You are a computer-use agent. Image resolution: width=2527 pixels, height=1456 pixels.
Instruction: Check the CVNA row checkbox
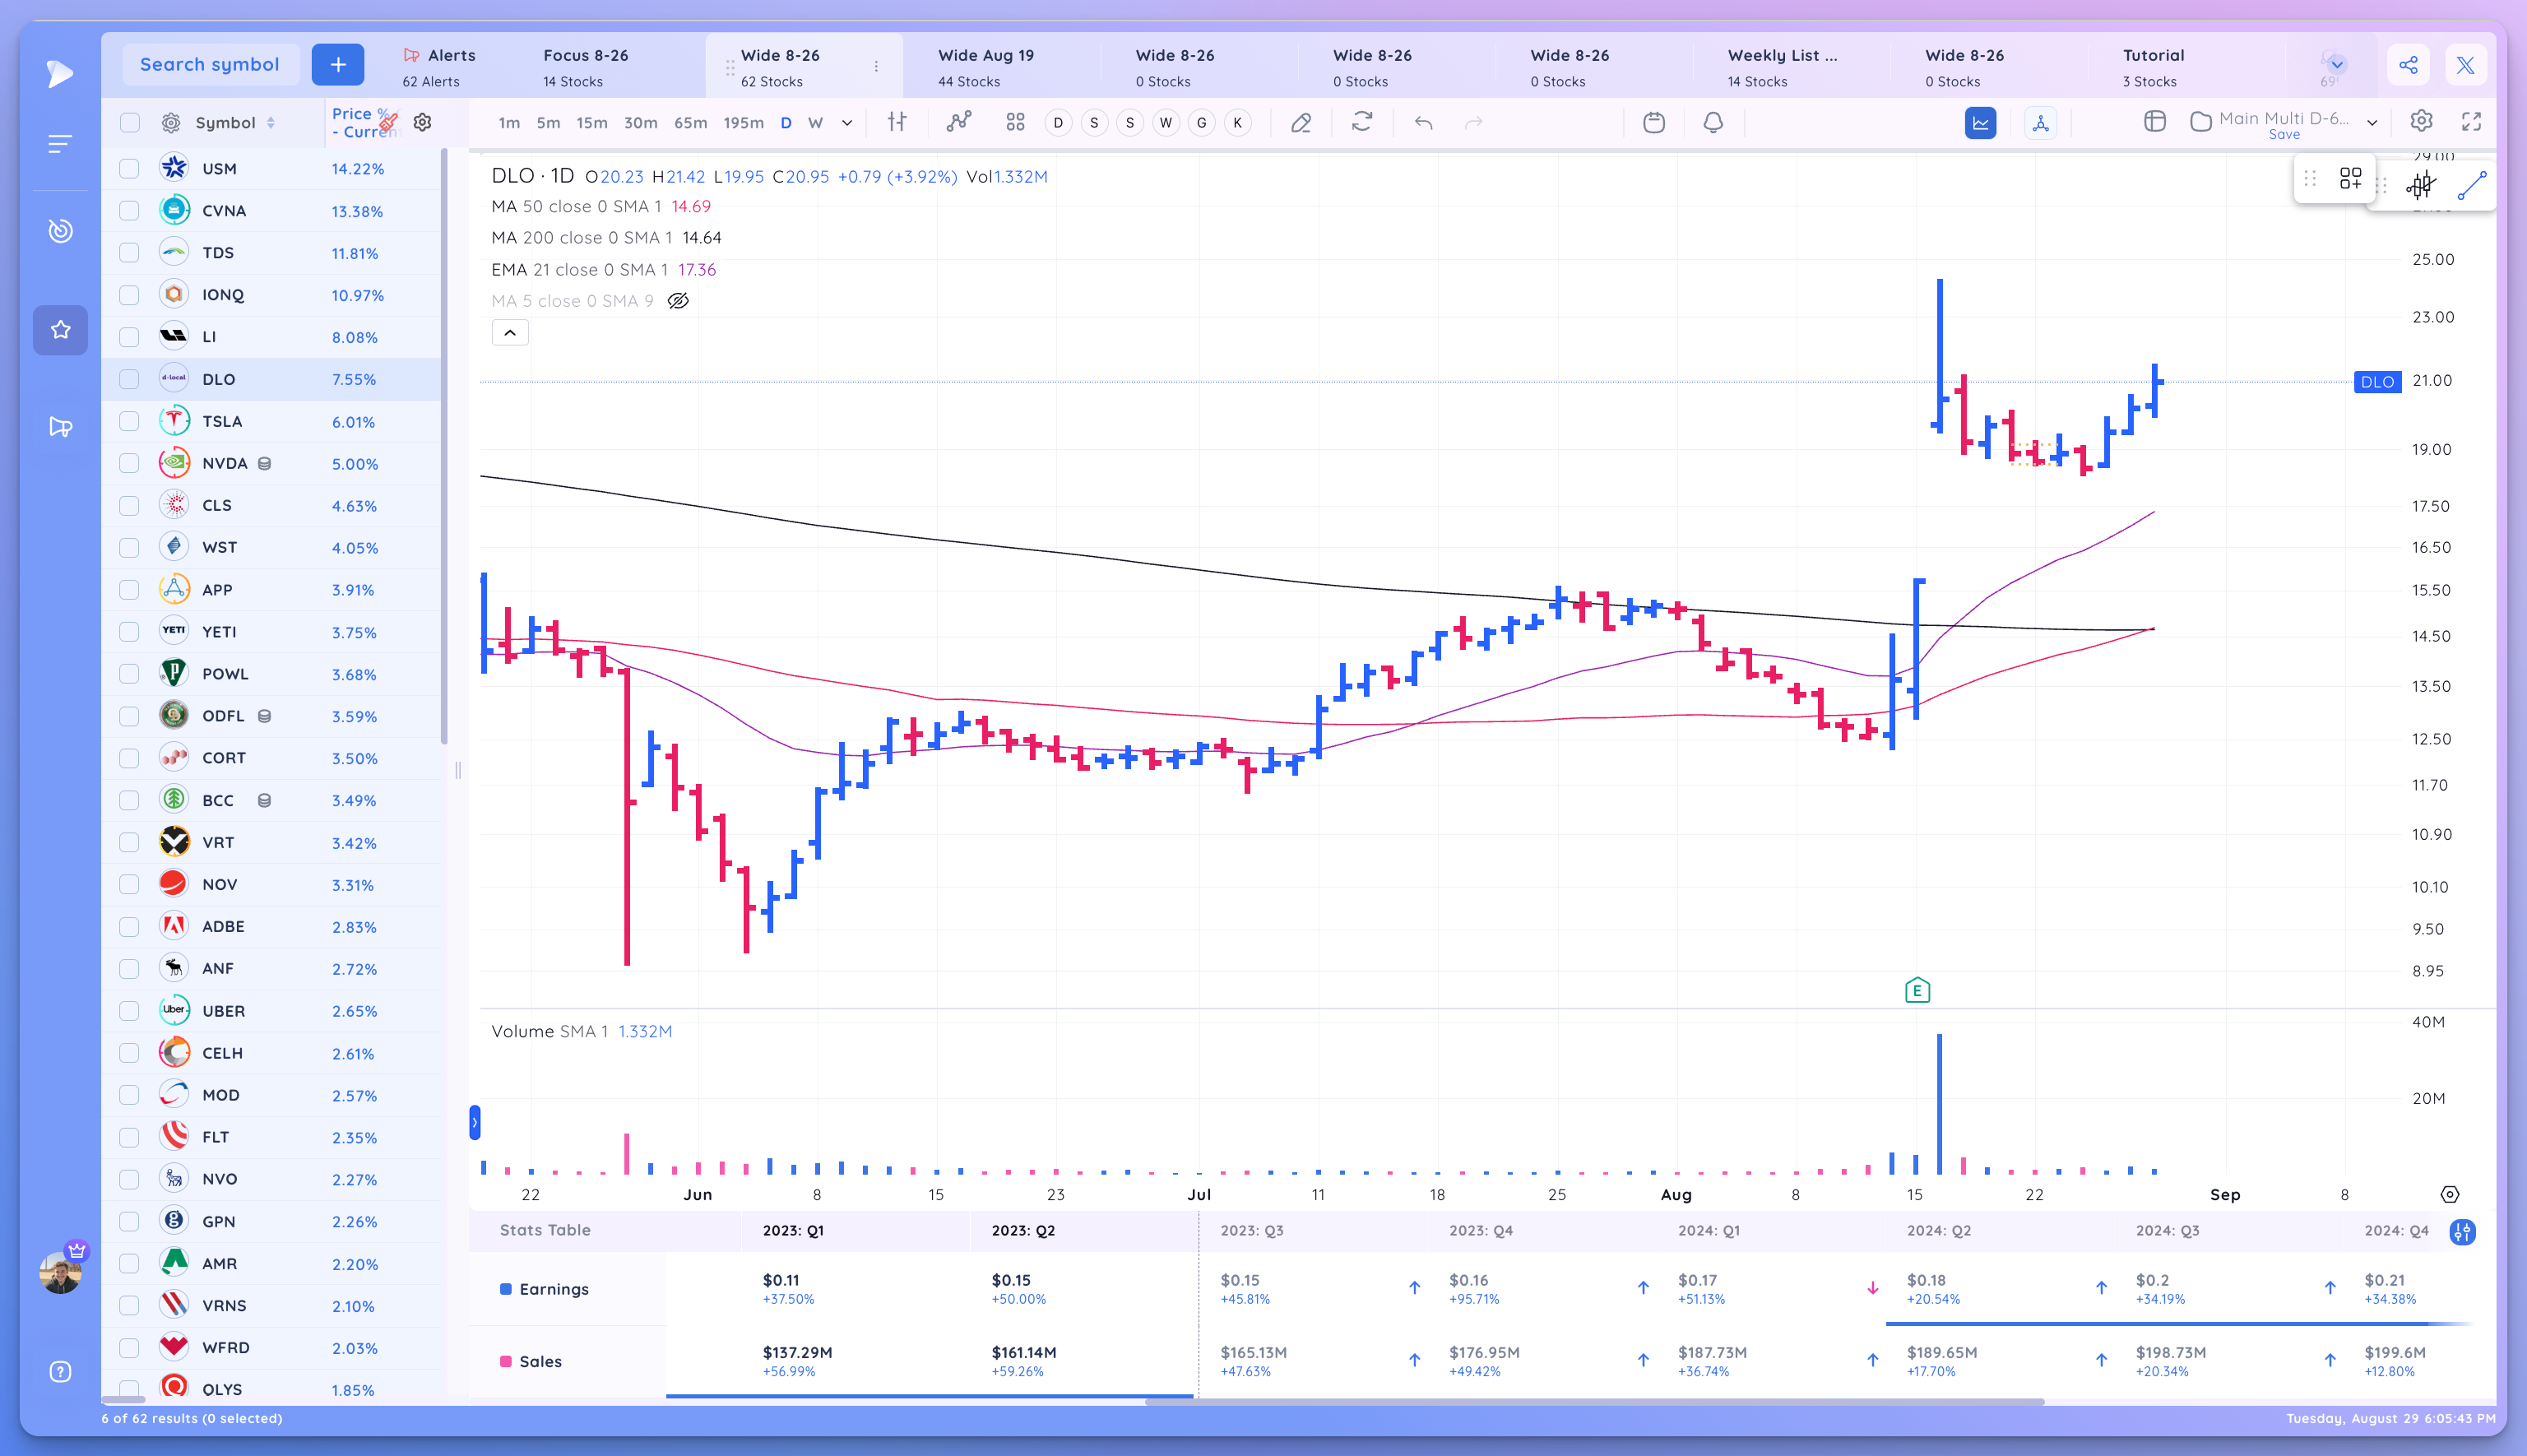(x=129, y=211)
